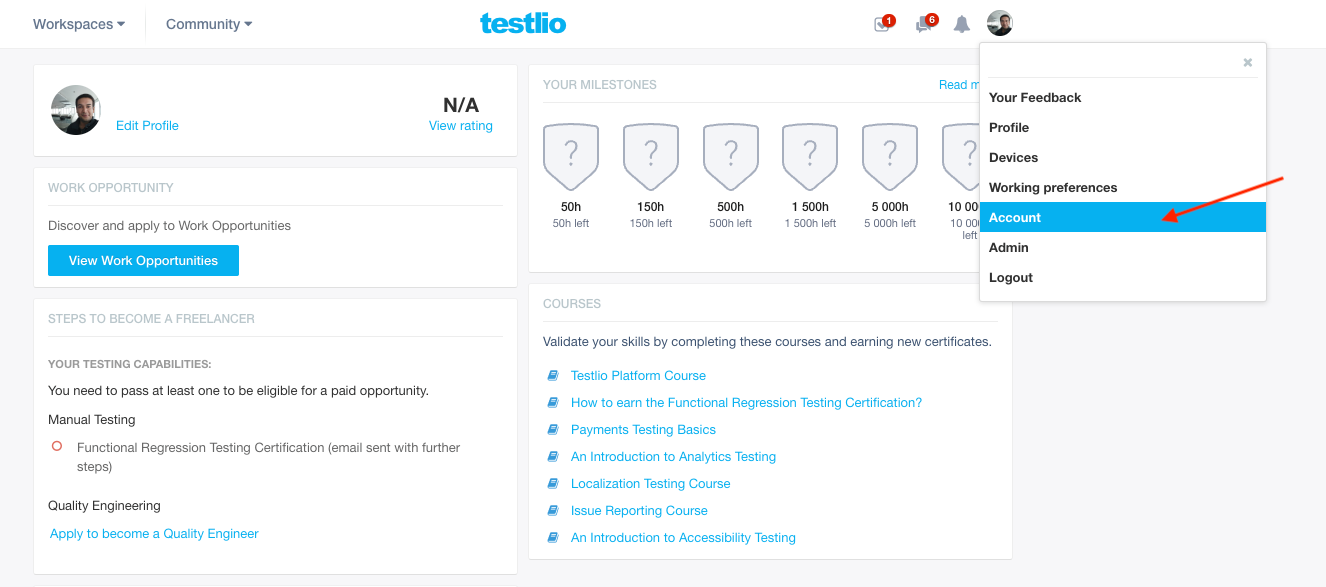Expand the Workspaces dropdown

[79, 24]
